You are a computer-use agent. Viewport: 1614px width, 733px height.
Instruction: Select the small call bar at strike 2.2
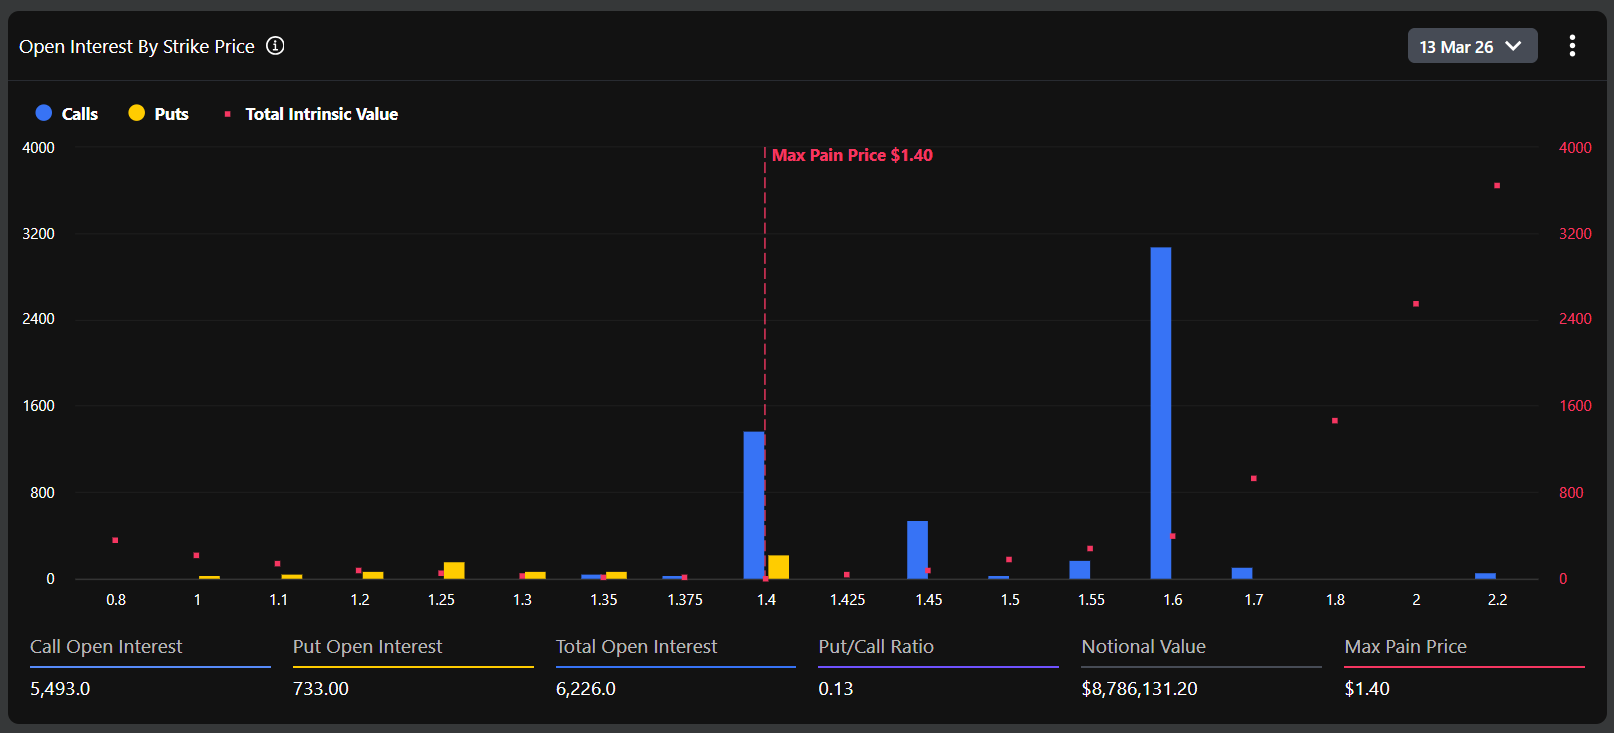coord(1485,576)
